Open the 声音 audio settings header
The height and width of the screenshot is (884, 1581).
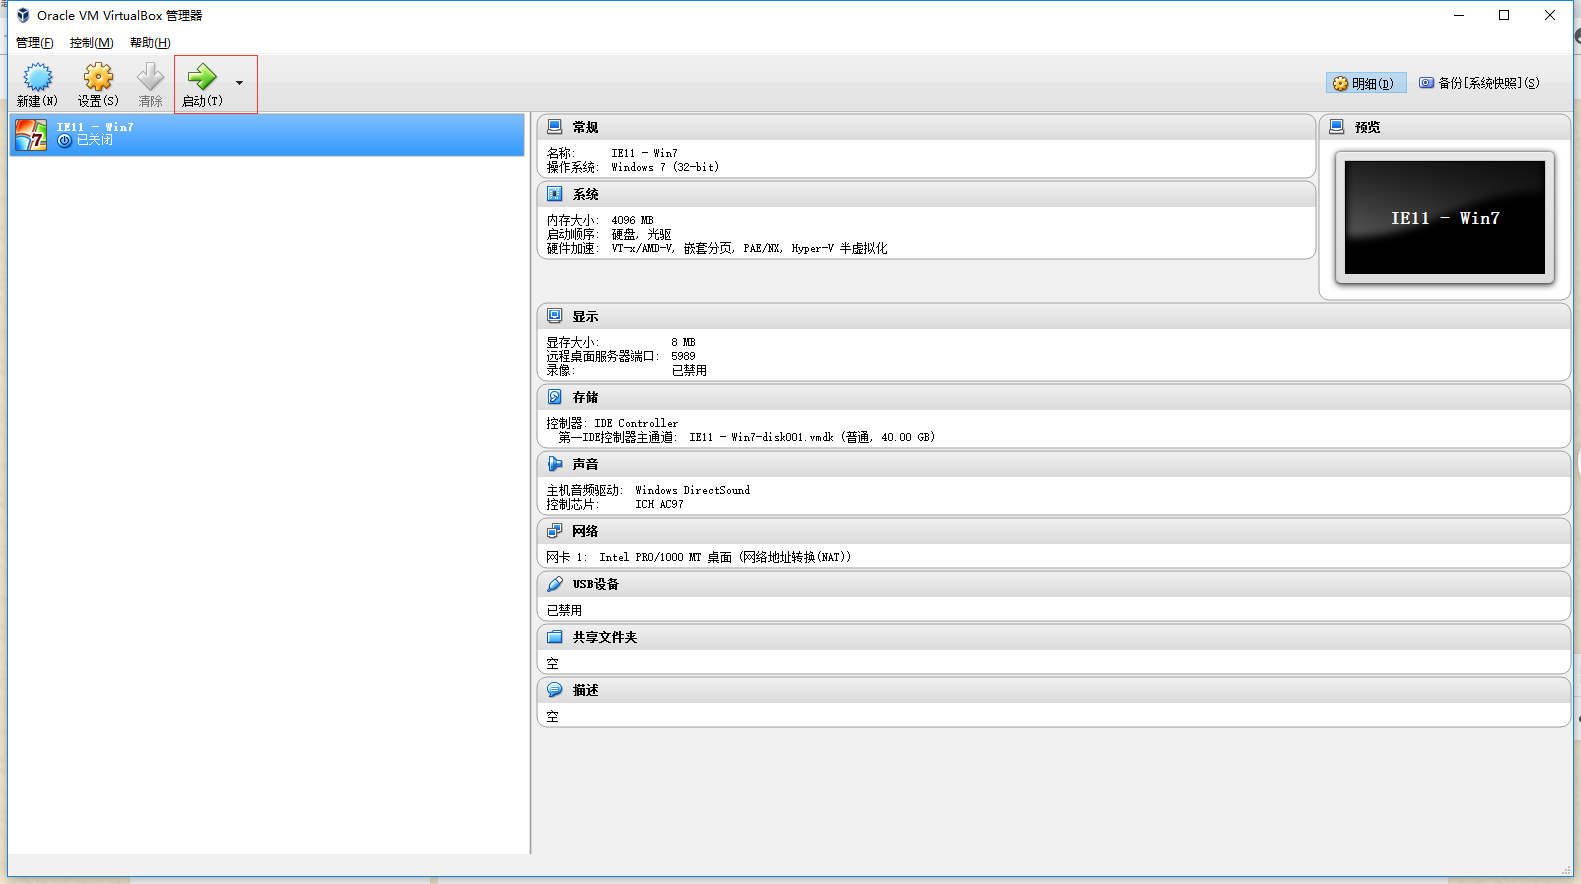[1054, 464]
